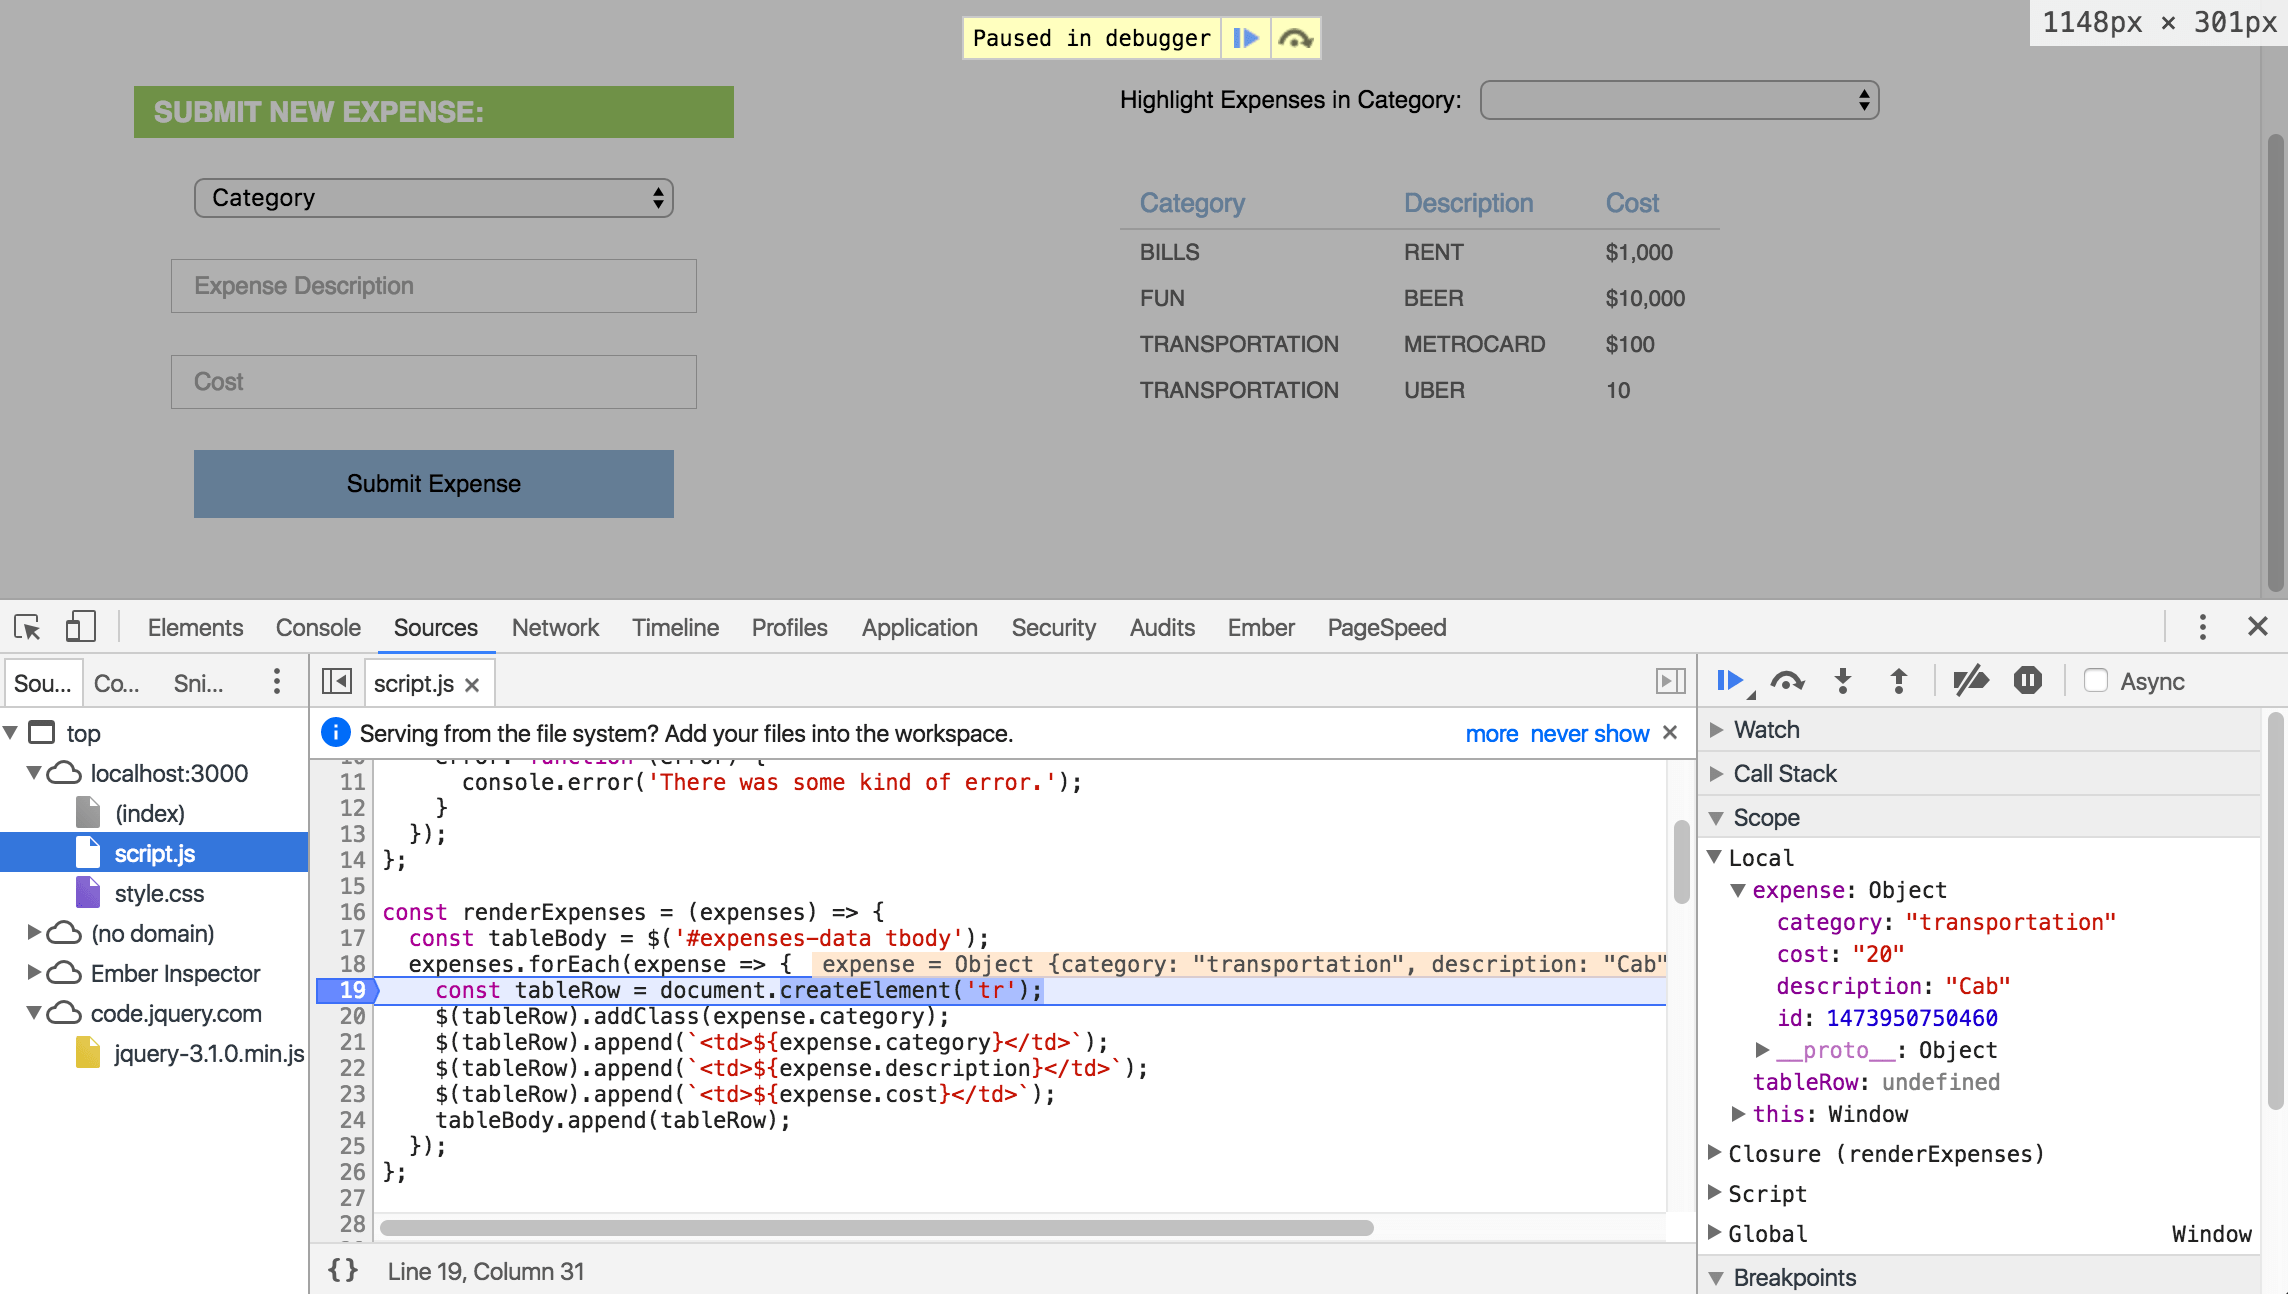The width and height of the screenshot is (2288, 1294).
Task: Collapse the file navigator sidebar icon
Action: point(336,681)
